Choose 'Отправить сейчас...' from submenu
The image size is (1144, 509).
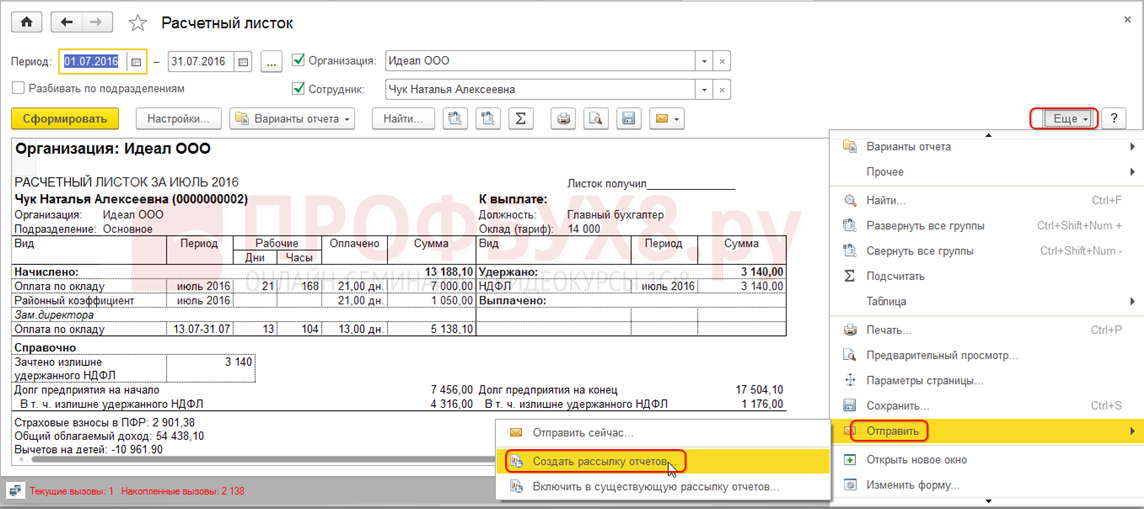tap(583, 433)
